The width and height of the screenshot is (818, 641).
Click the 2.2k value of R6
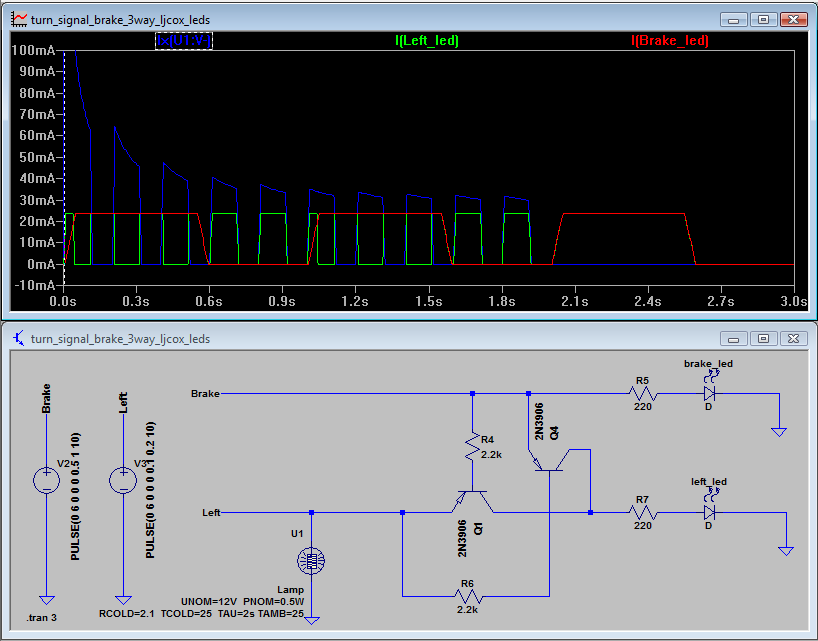tap(467, 609)
